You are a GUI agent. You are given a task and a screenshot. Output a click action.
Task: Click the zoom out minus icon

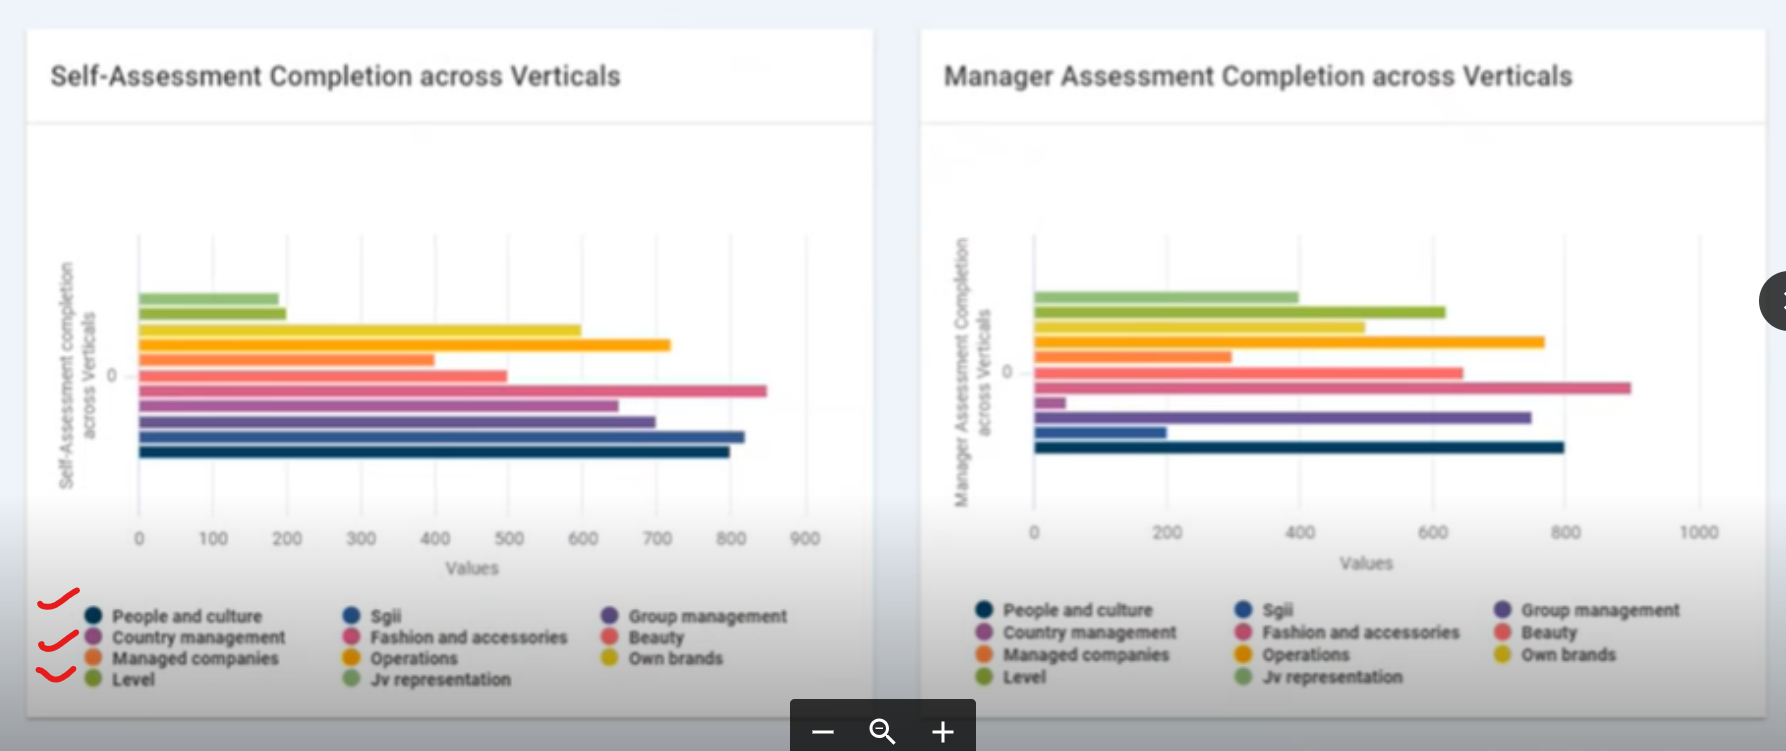[x=823, y=732]
